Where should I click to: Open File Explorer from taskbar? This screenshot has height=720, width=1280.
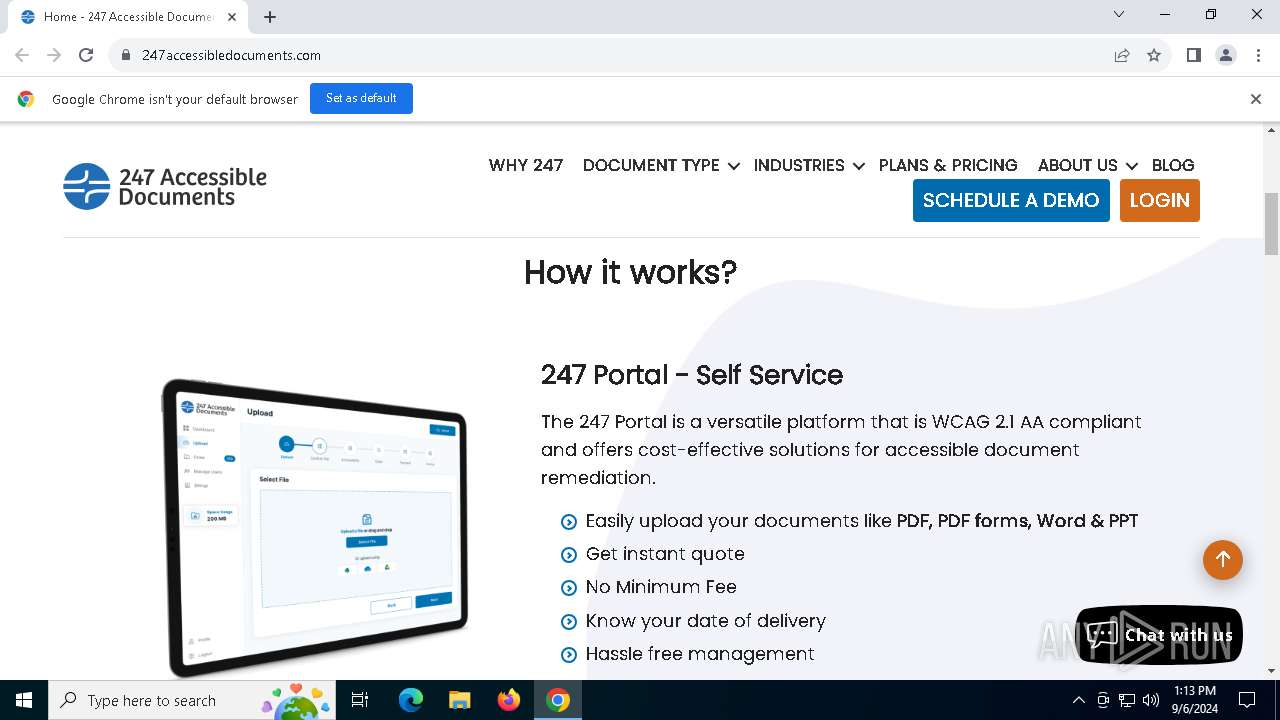459,700
